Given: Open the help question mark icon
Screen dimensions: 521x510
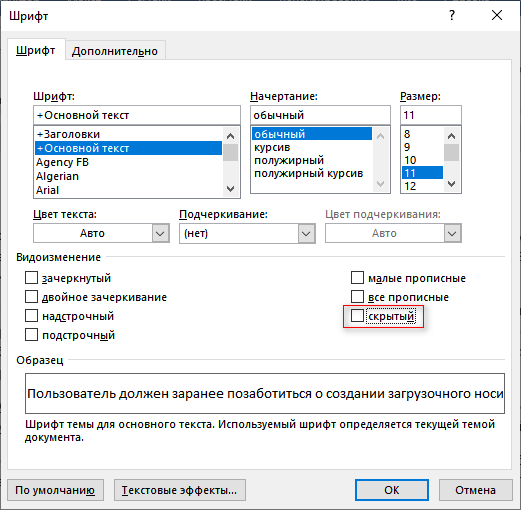Looking at the screenshot, I should coord(452,15).
